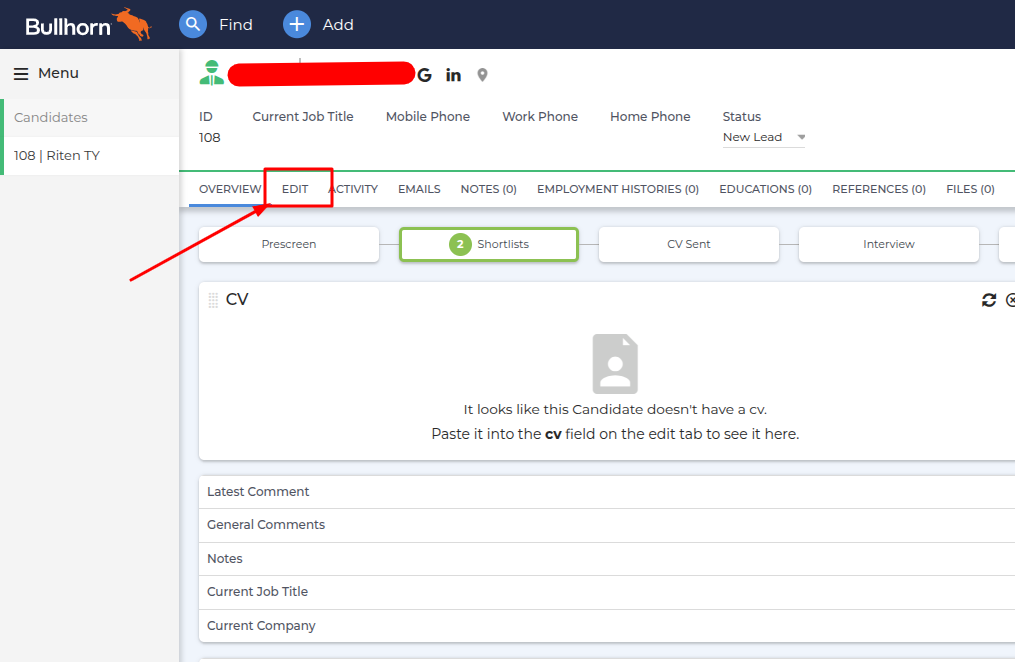
Task: Select the CV Sent stage
Action: 688,243
